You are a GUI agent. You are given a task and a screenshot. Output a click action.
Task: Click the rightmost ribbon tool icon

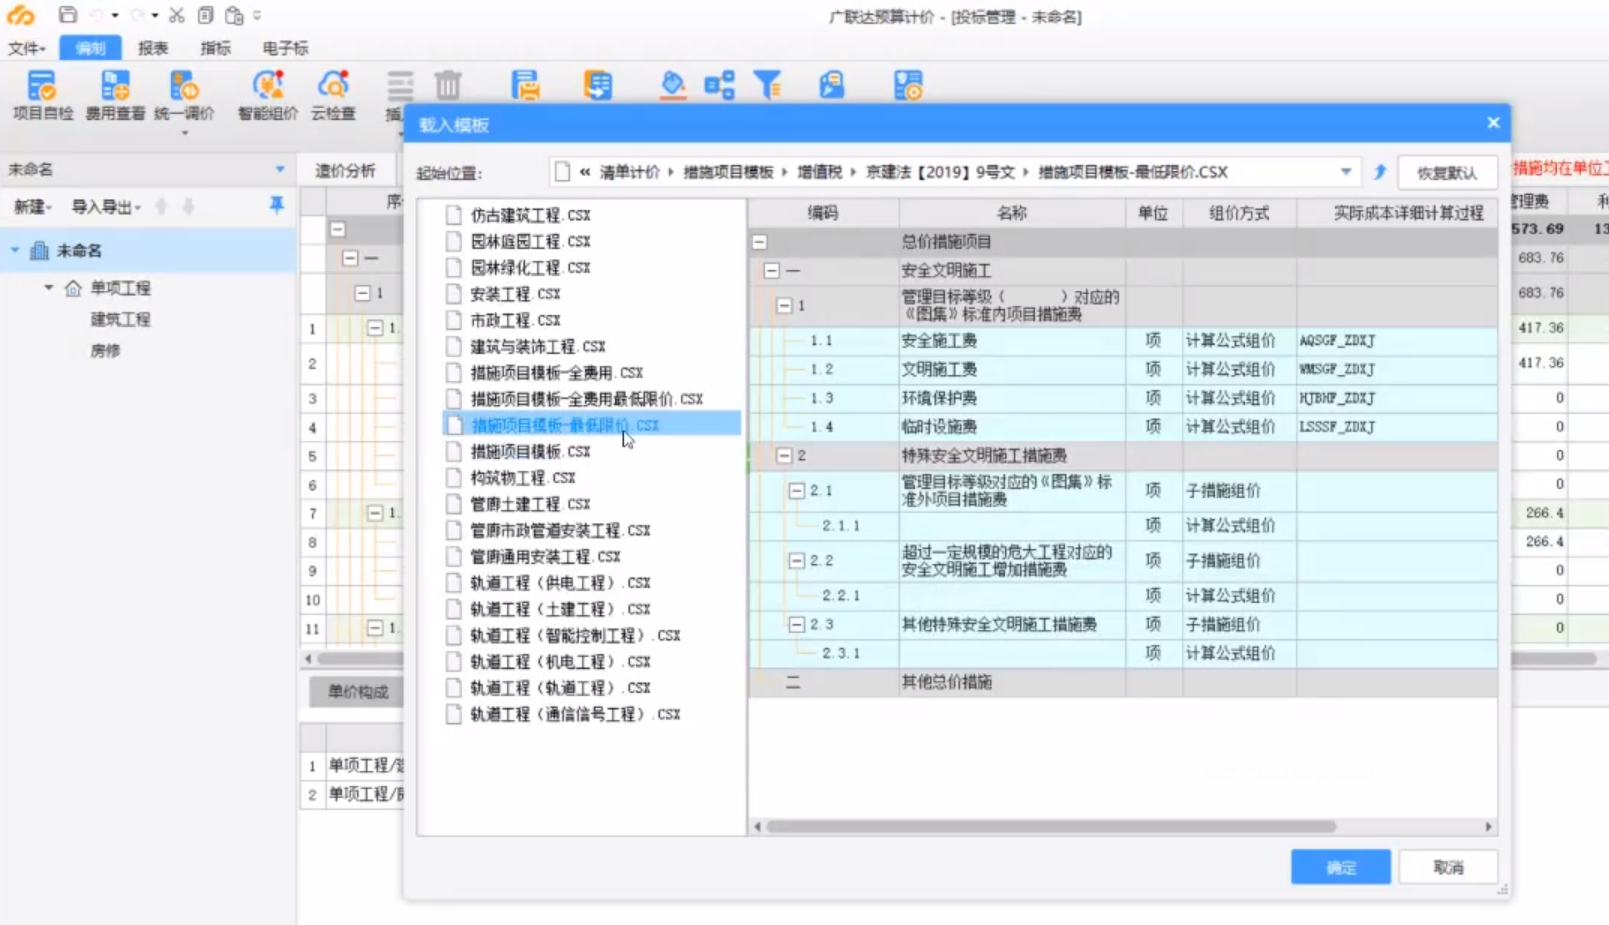pos(908,85)
